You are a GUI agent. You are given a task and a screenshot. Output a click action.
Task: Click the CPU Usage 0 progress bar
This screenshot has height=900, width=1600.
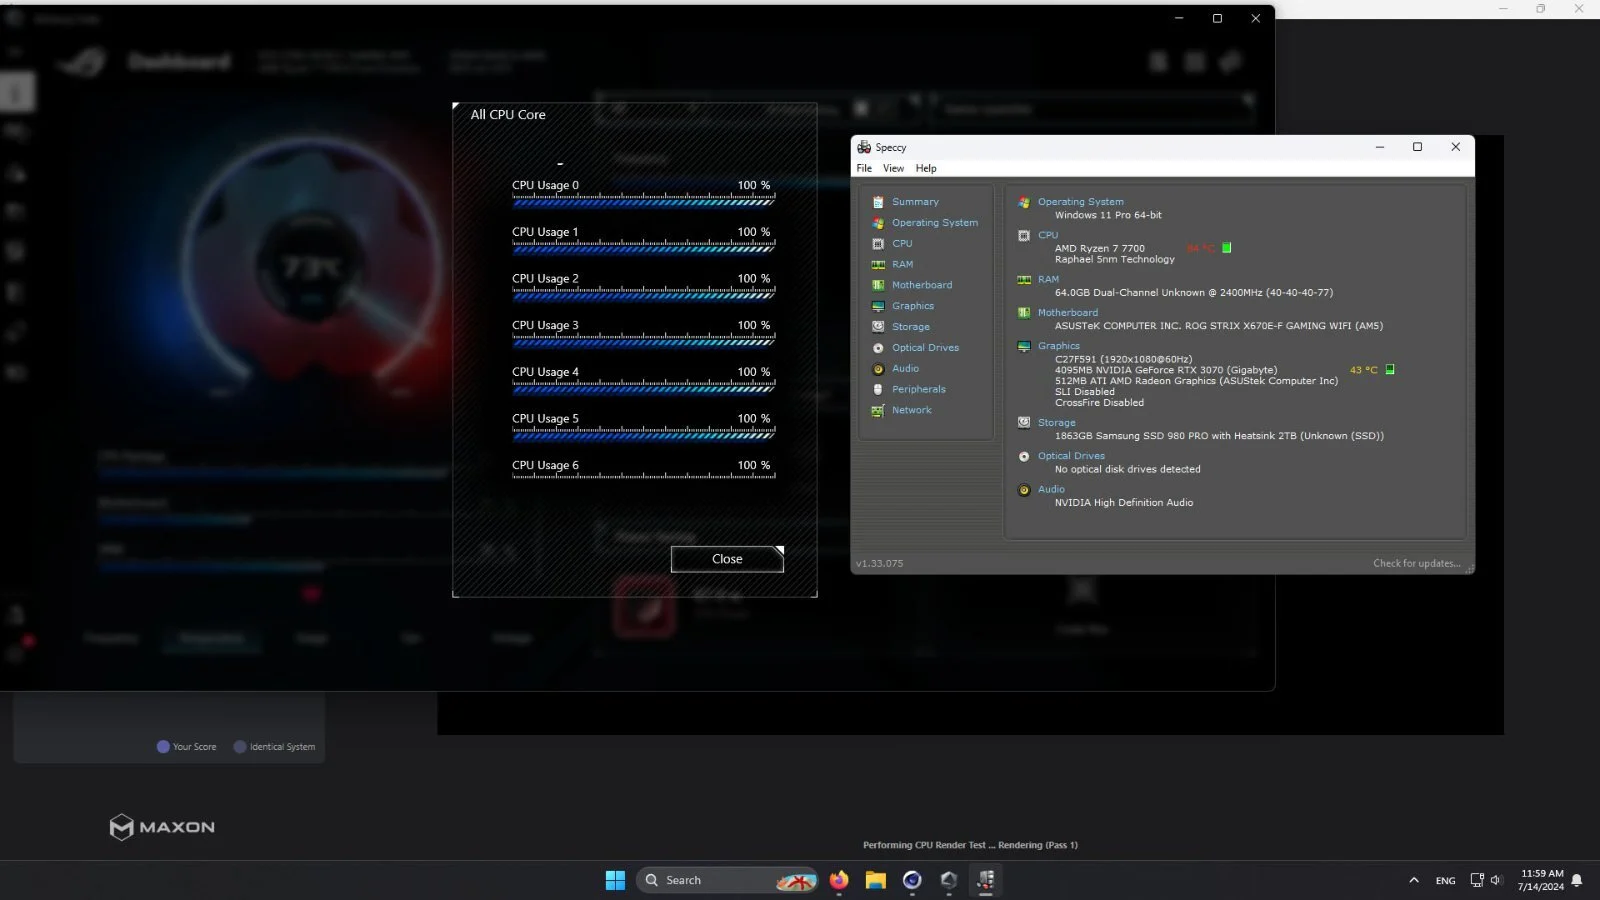point(644,202)
